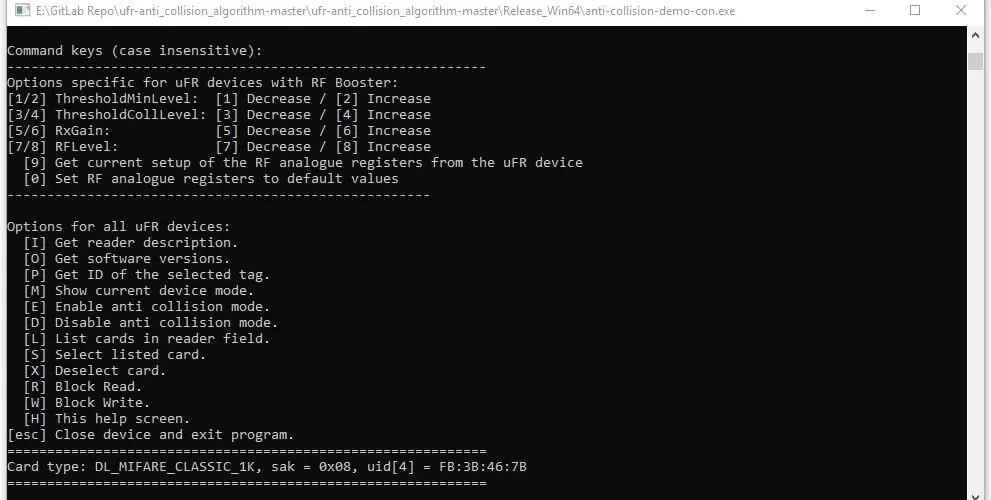Image resolution: width=991 pixels, height=500 pixels.
Task: Click the 'RxGain' option line
Action: tap(219, 130)
